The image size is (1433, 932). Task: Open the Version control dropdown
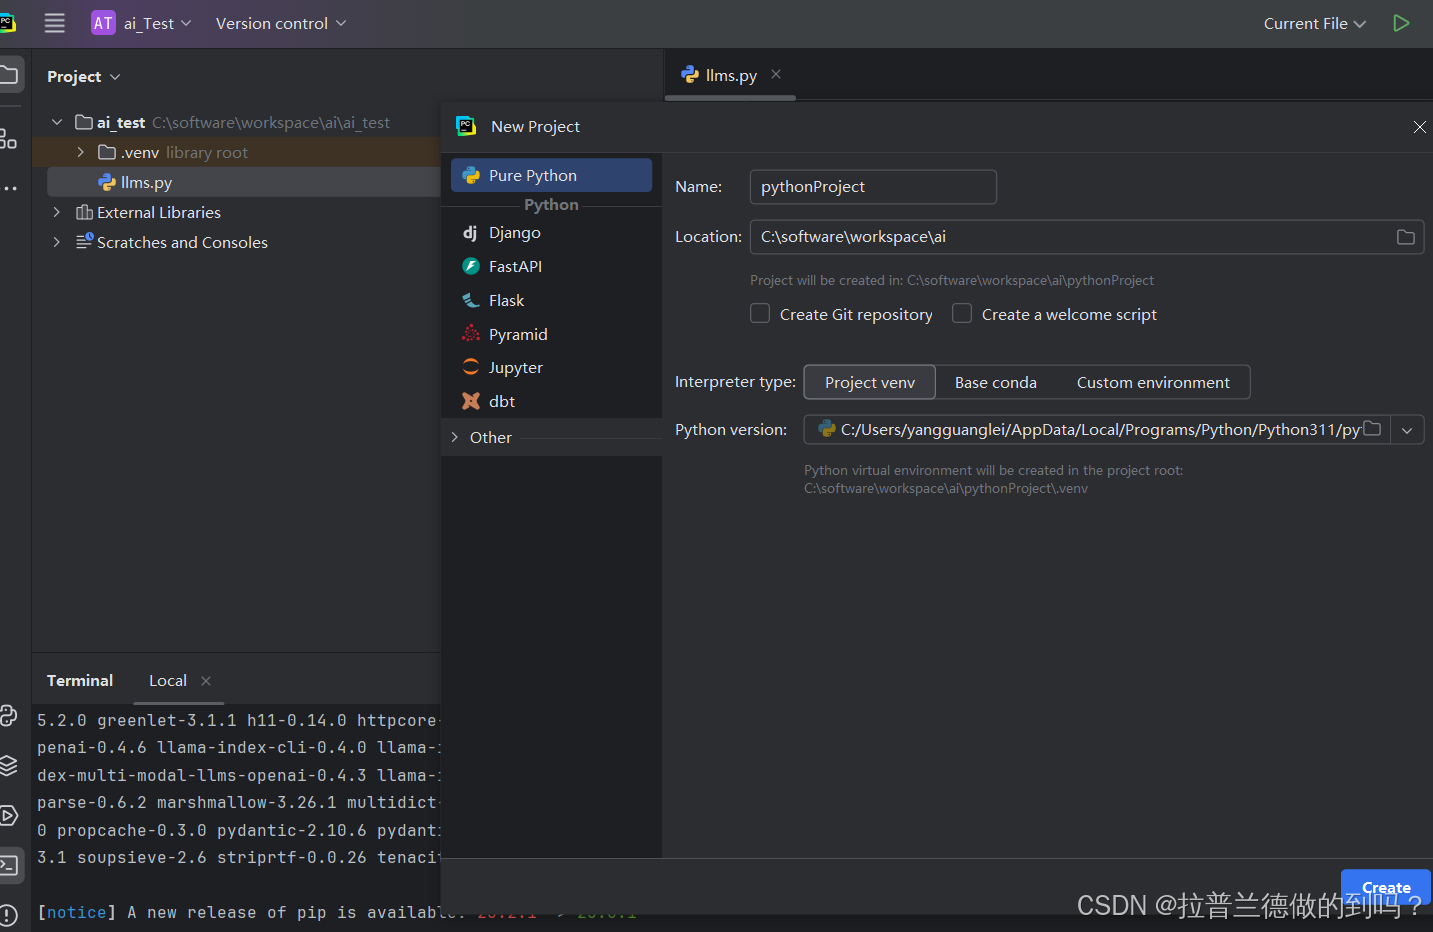(x=281, y=23)
